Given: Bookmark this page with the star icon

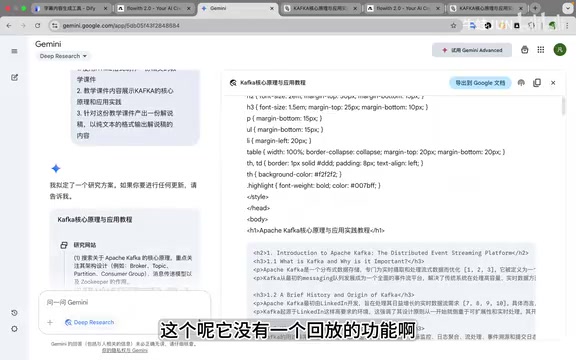Looking at the screenshot, I should [x=453, y=25].
